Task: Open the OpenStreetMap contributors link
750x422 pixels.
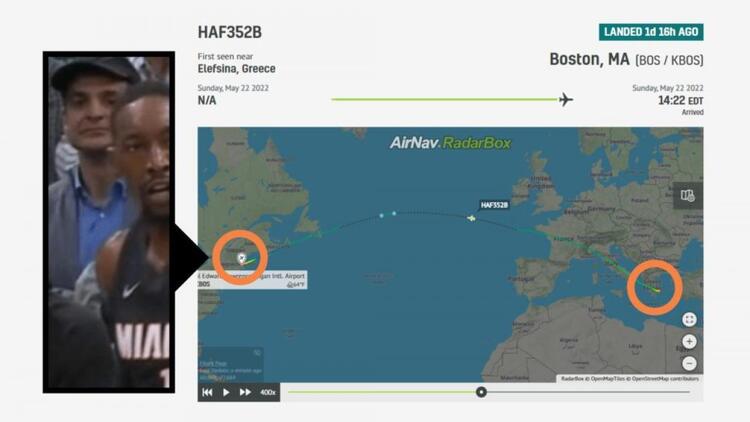Action: [665, 378]
